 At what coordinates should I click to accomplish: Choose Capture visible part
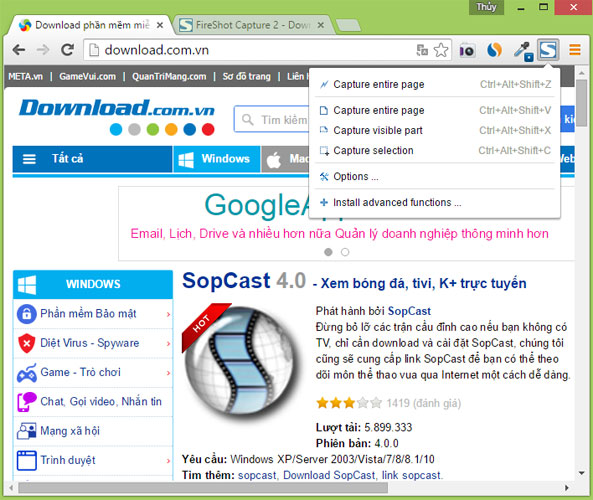click(x=435, y=130)
